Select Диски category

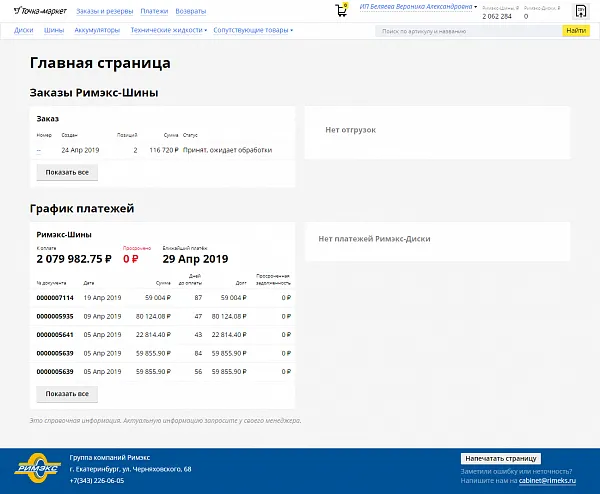pyautogui.click(x=24, y=30)
